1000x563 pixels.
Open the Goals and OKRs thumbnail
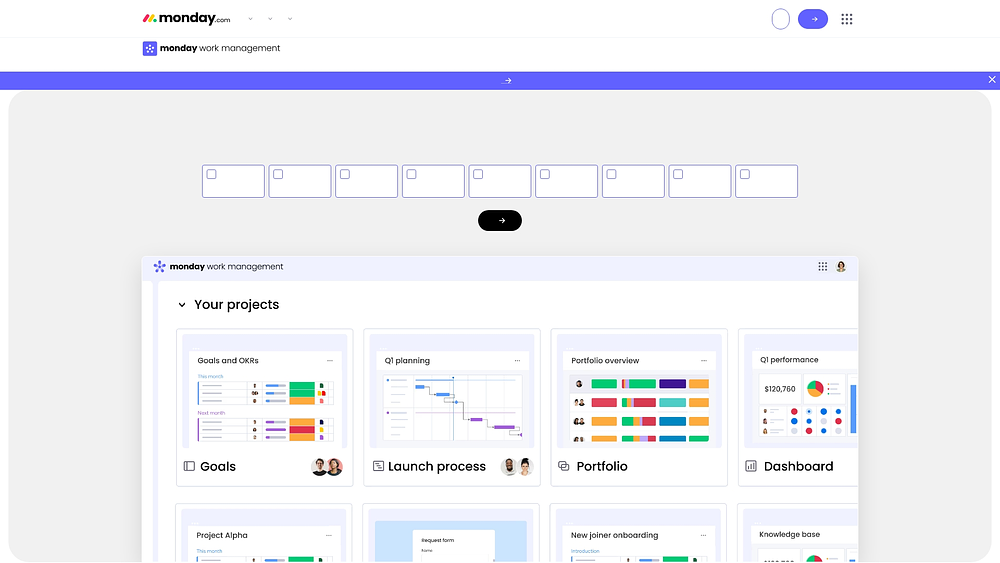click(x=265, y=391)
